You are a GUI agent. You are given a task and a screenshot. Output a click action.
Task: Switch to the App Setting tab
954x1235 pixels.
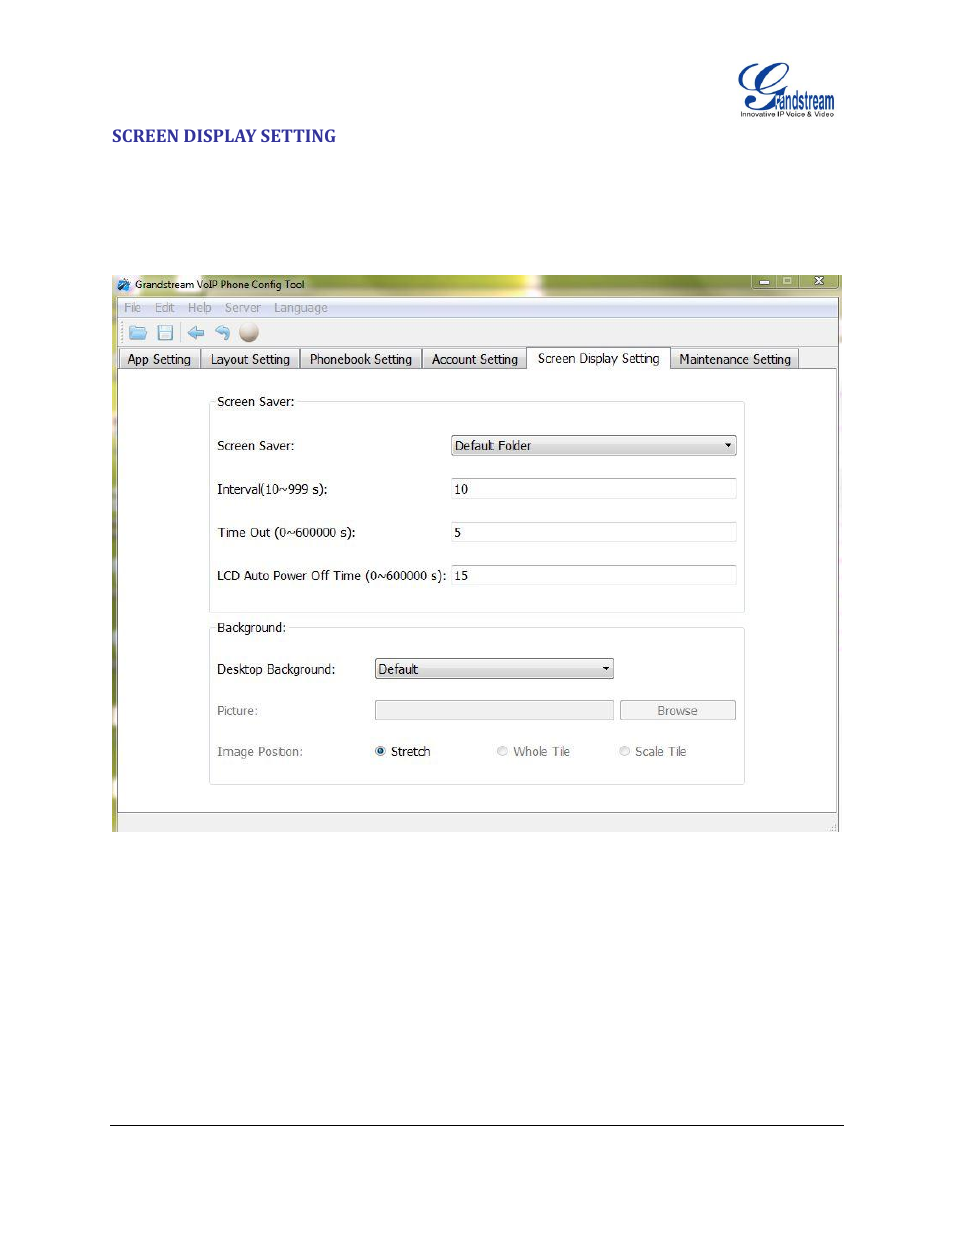(x=159, y=359)
